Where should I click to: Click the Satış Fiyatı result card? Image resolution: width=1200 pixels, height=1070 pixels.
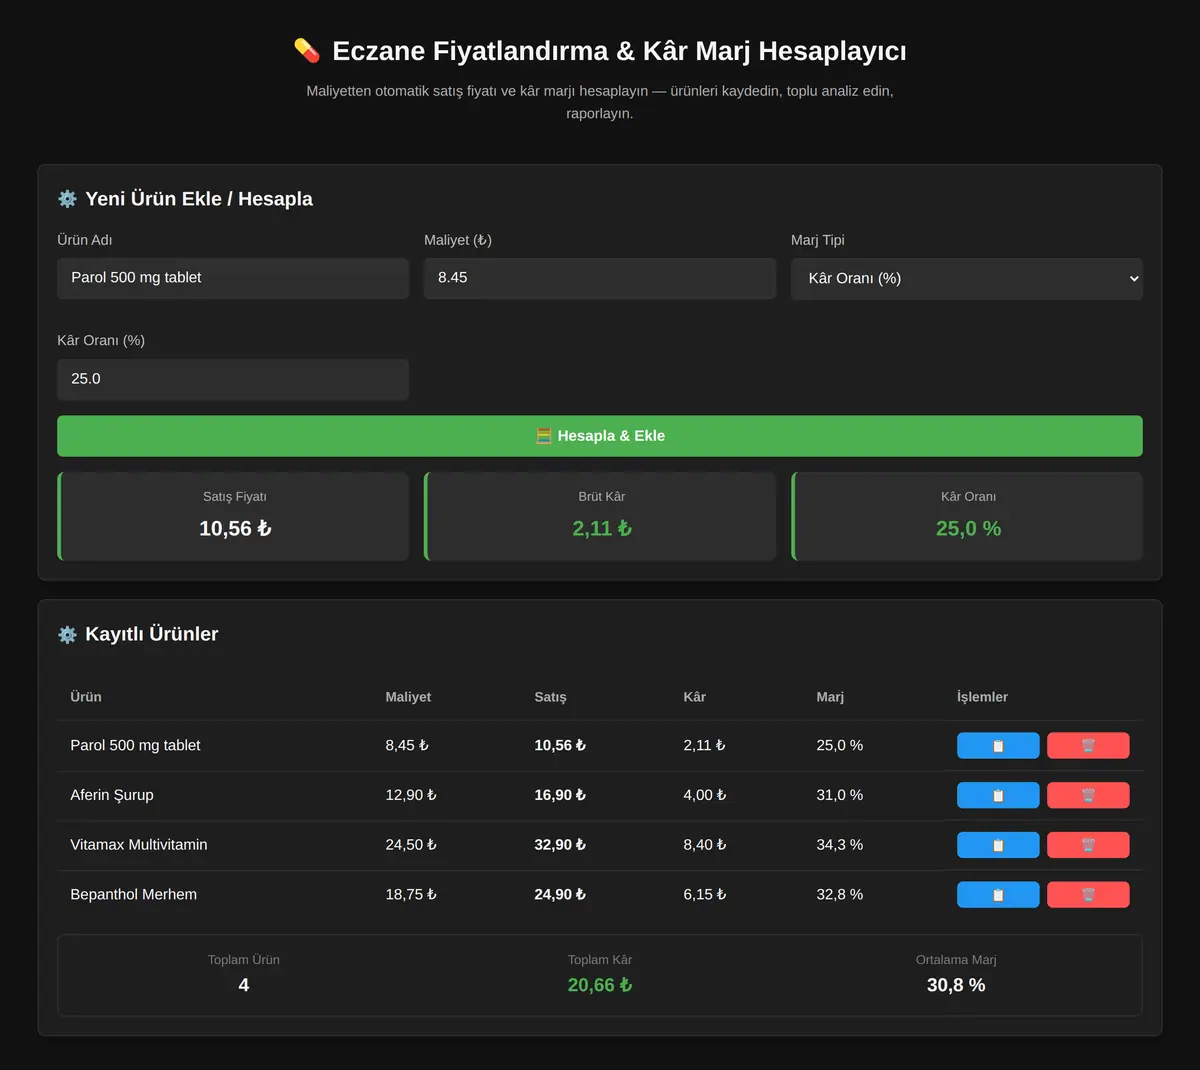pos(233,516)
